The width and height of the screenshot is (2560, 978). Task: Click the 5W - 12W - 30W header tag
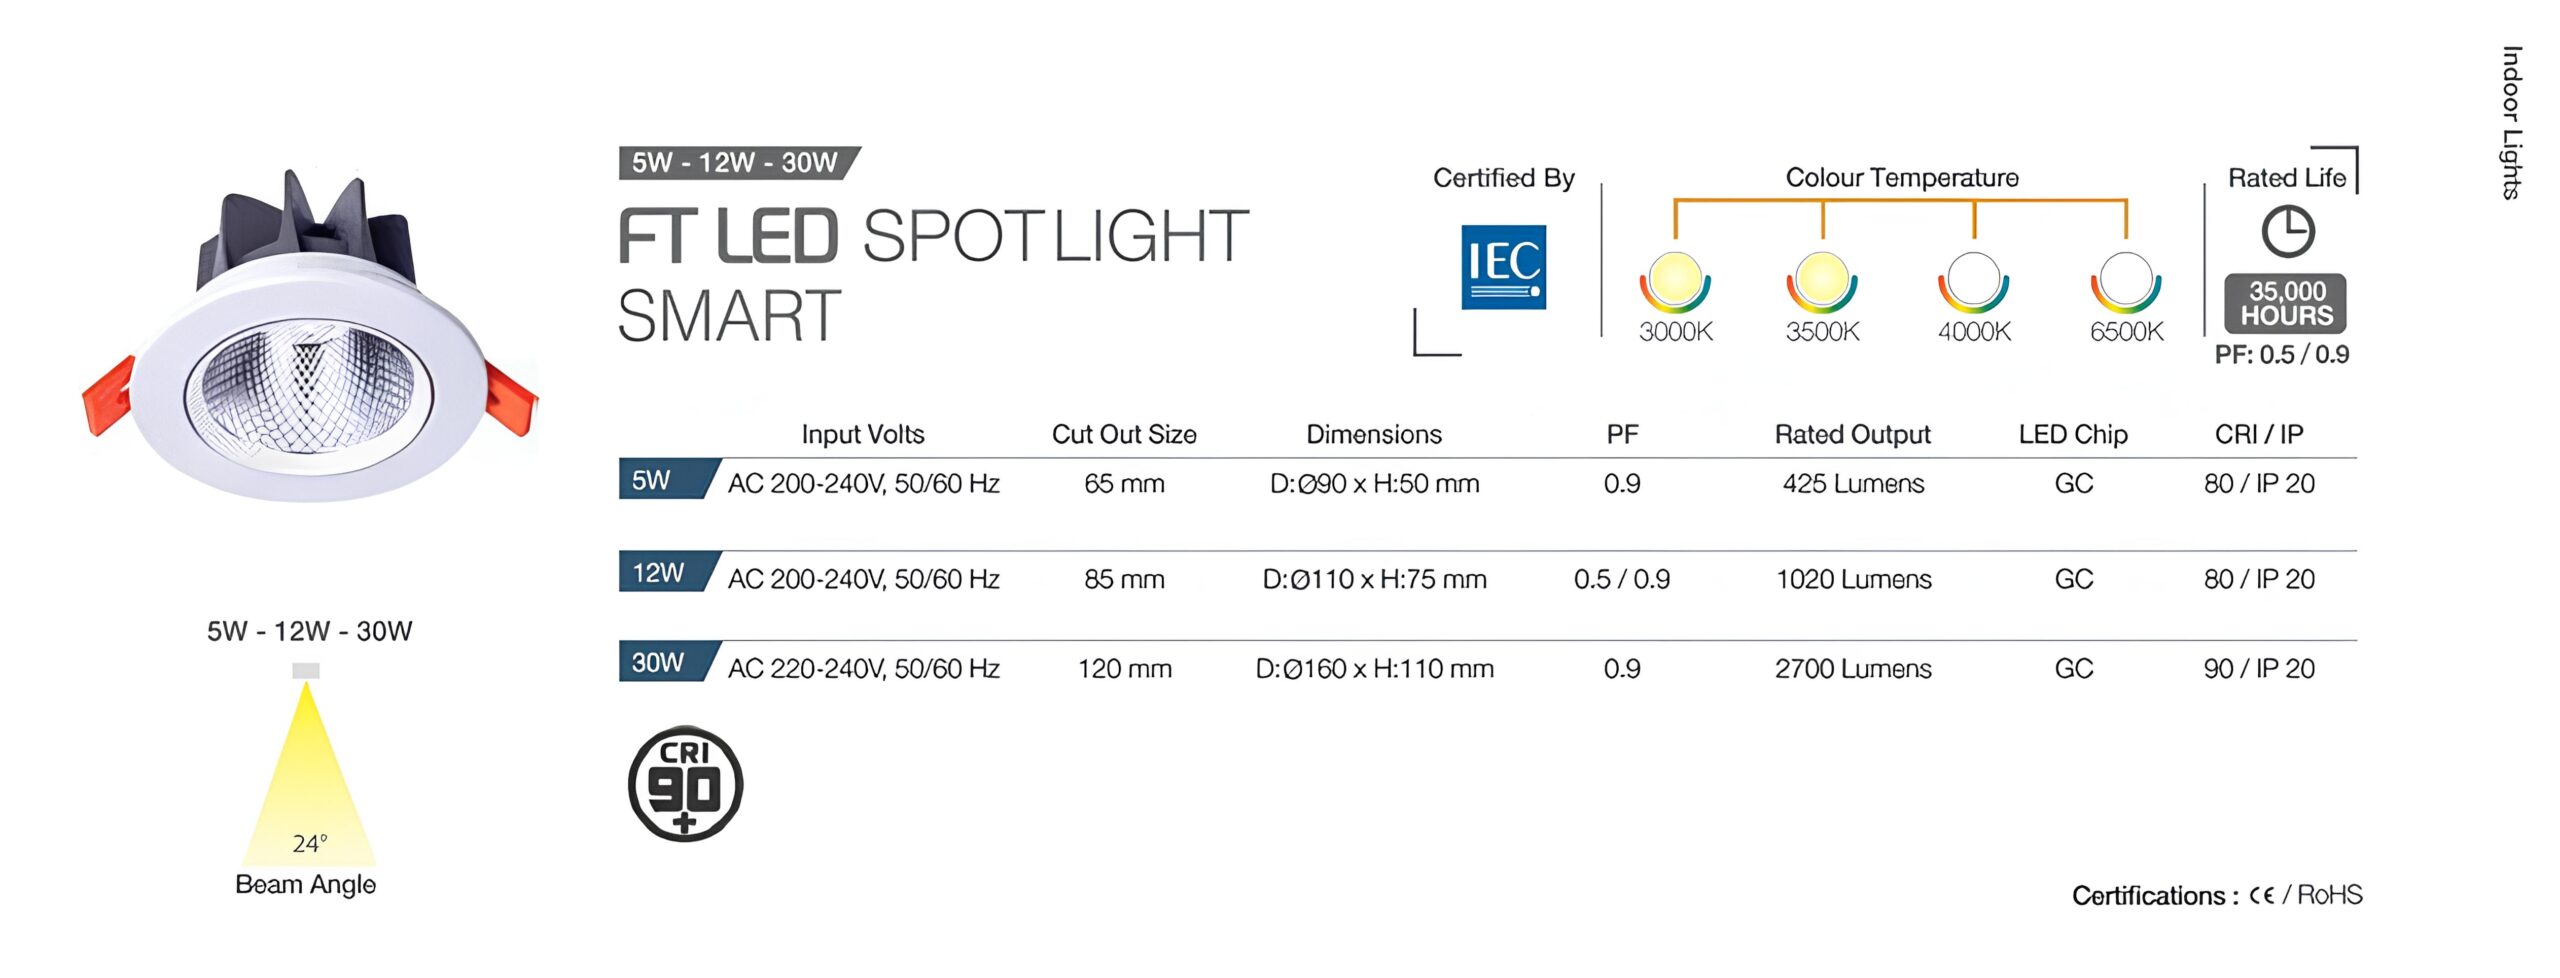[x=738, y=163]
